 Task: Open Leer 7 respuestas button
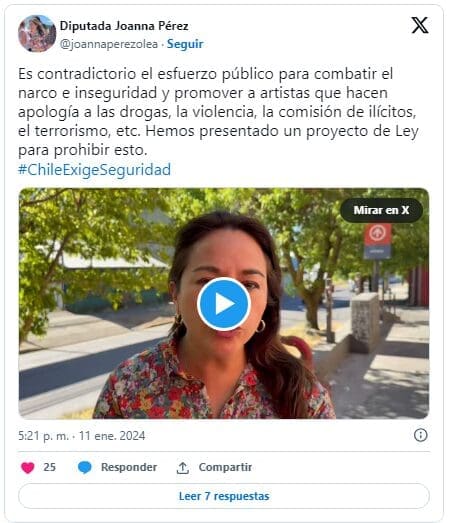coord(224,496)
